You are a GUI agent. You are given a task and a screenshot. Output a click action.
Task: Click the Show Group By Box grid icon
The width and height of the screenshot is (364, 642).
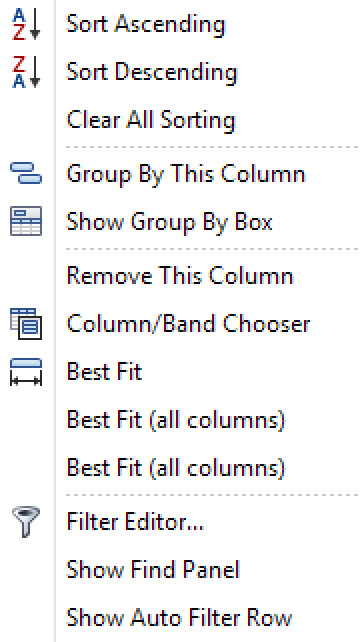tap(26, 221)
